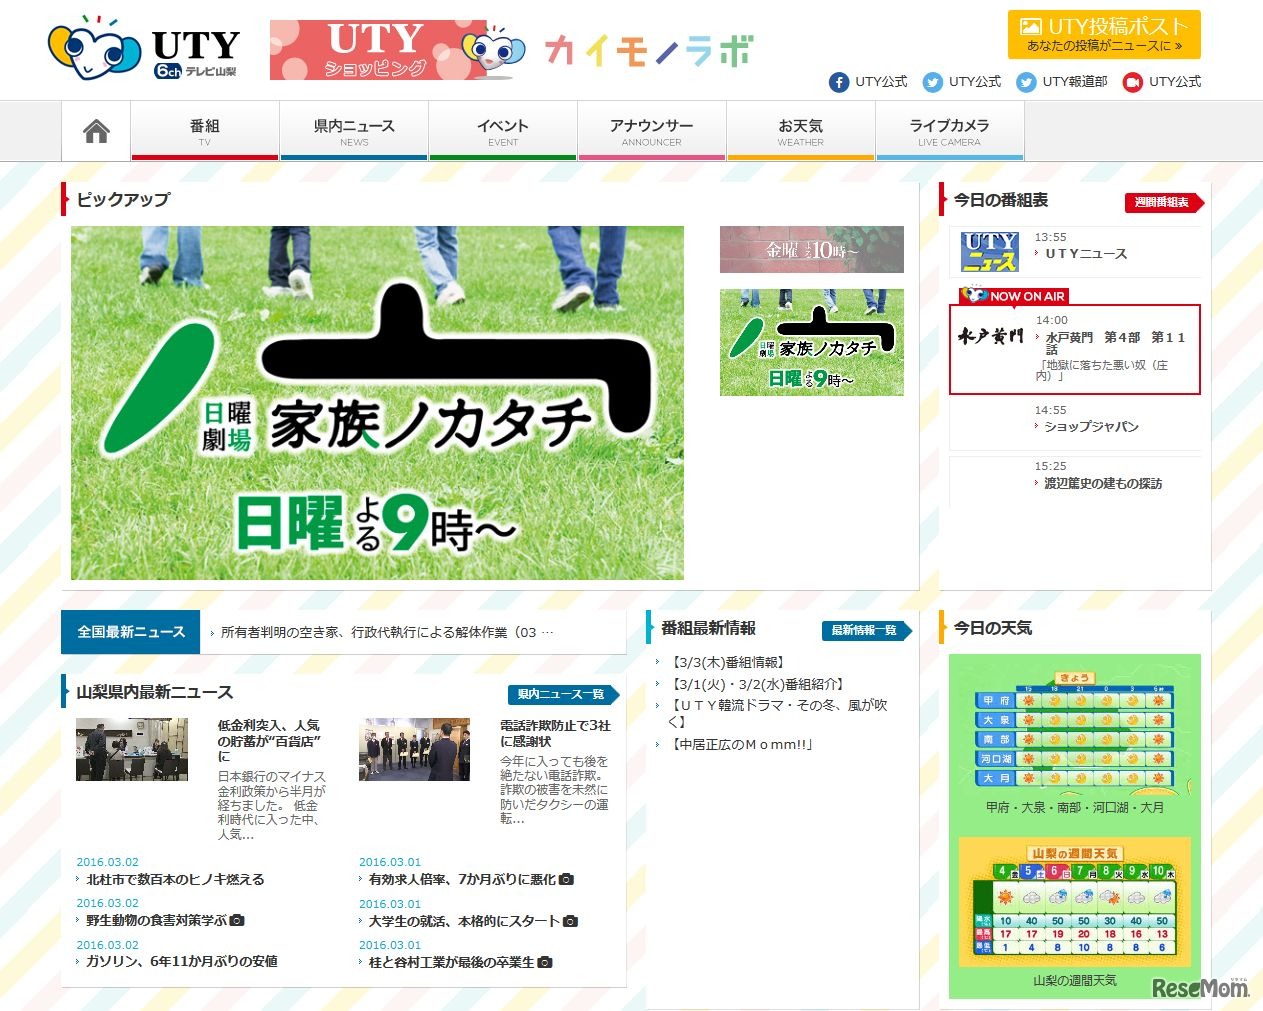
Task: Click the 甲府・大泉・南部・河口湖・大月 caption
Action: coord(1074,807)
